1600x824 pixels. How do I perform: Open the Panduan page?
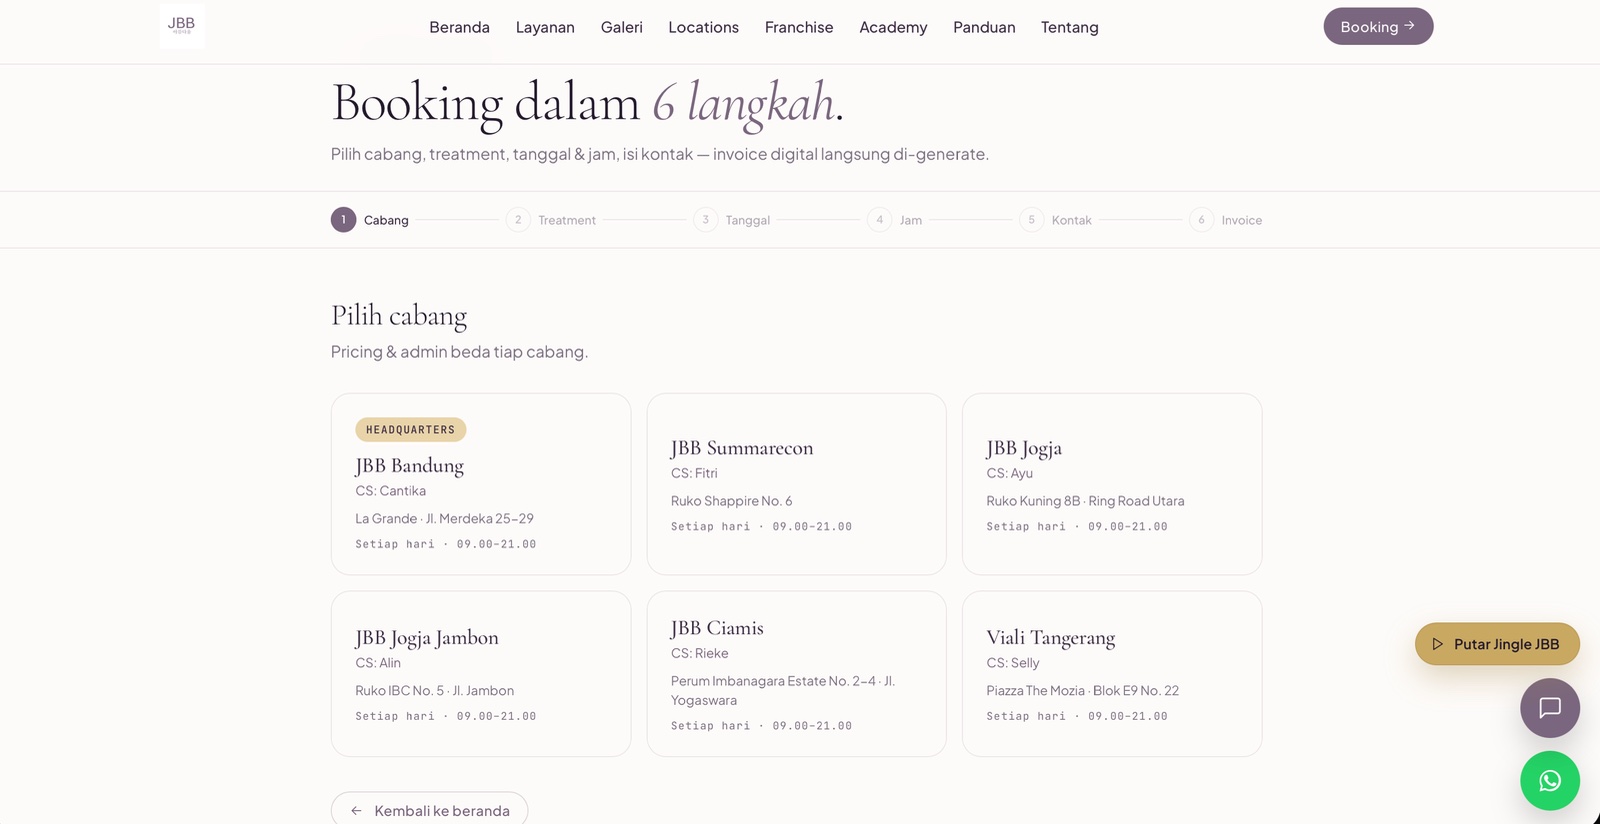[984, 27]
